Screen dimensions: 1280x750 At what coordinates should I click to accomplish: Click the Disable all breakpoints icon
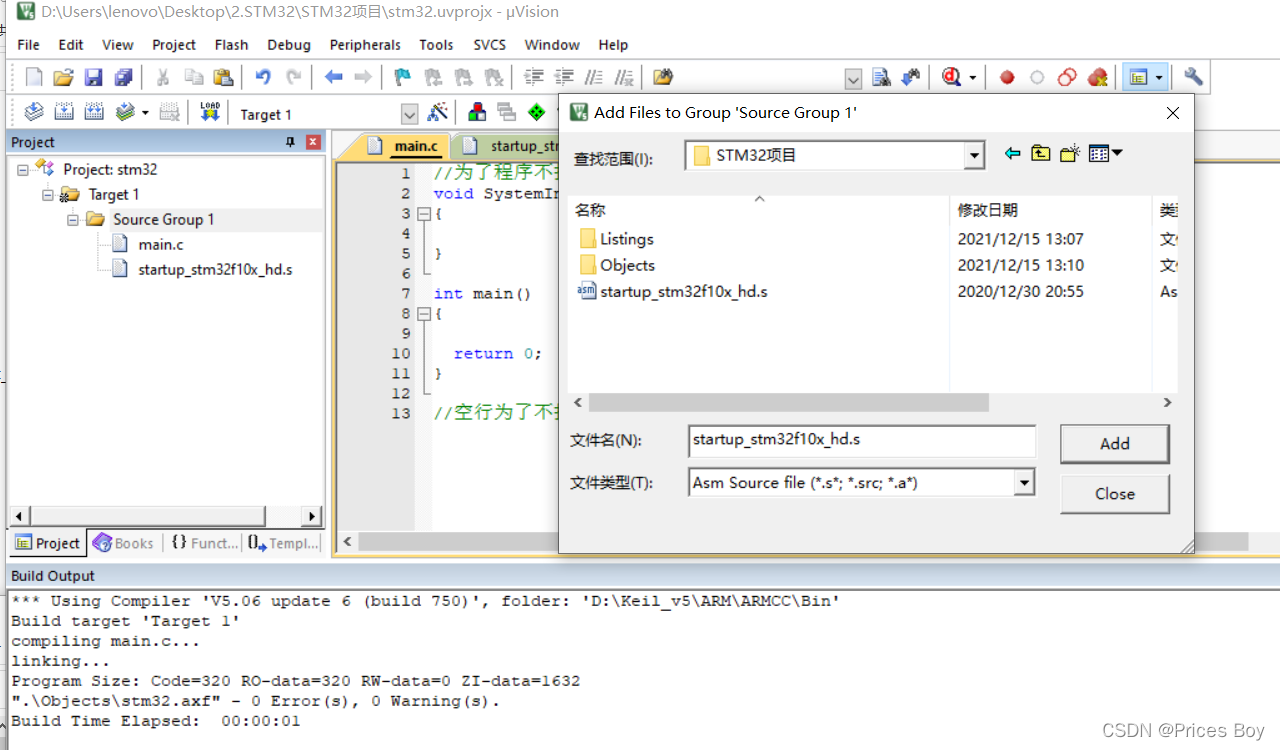(1067, 77)
